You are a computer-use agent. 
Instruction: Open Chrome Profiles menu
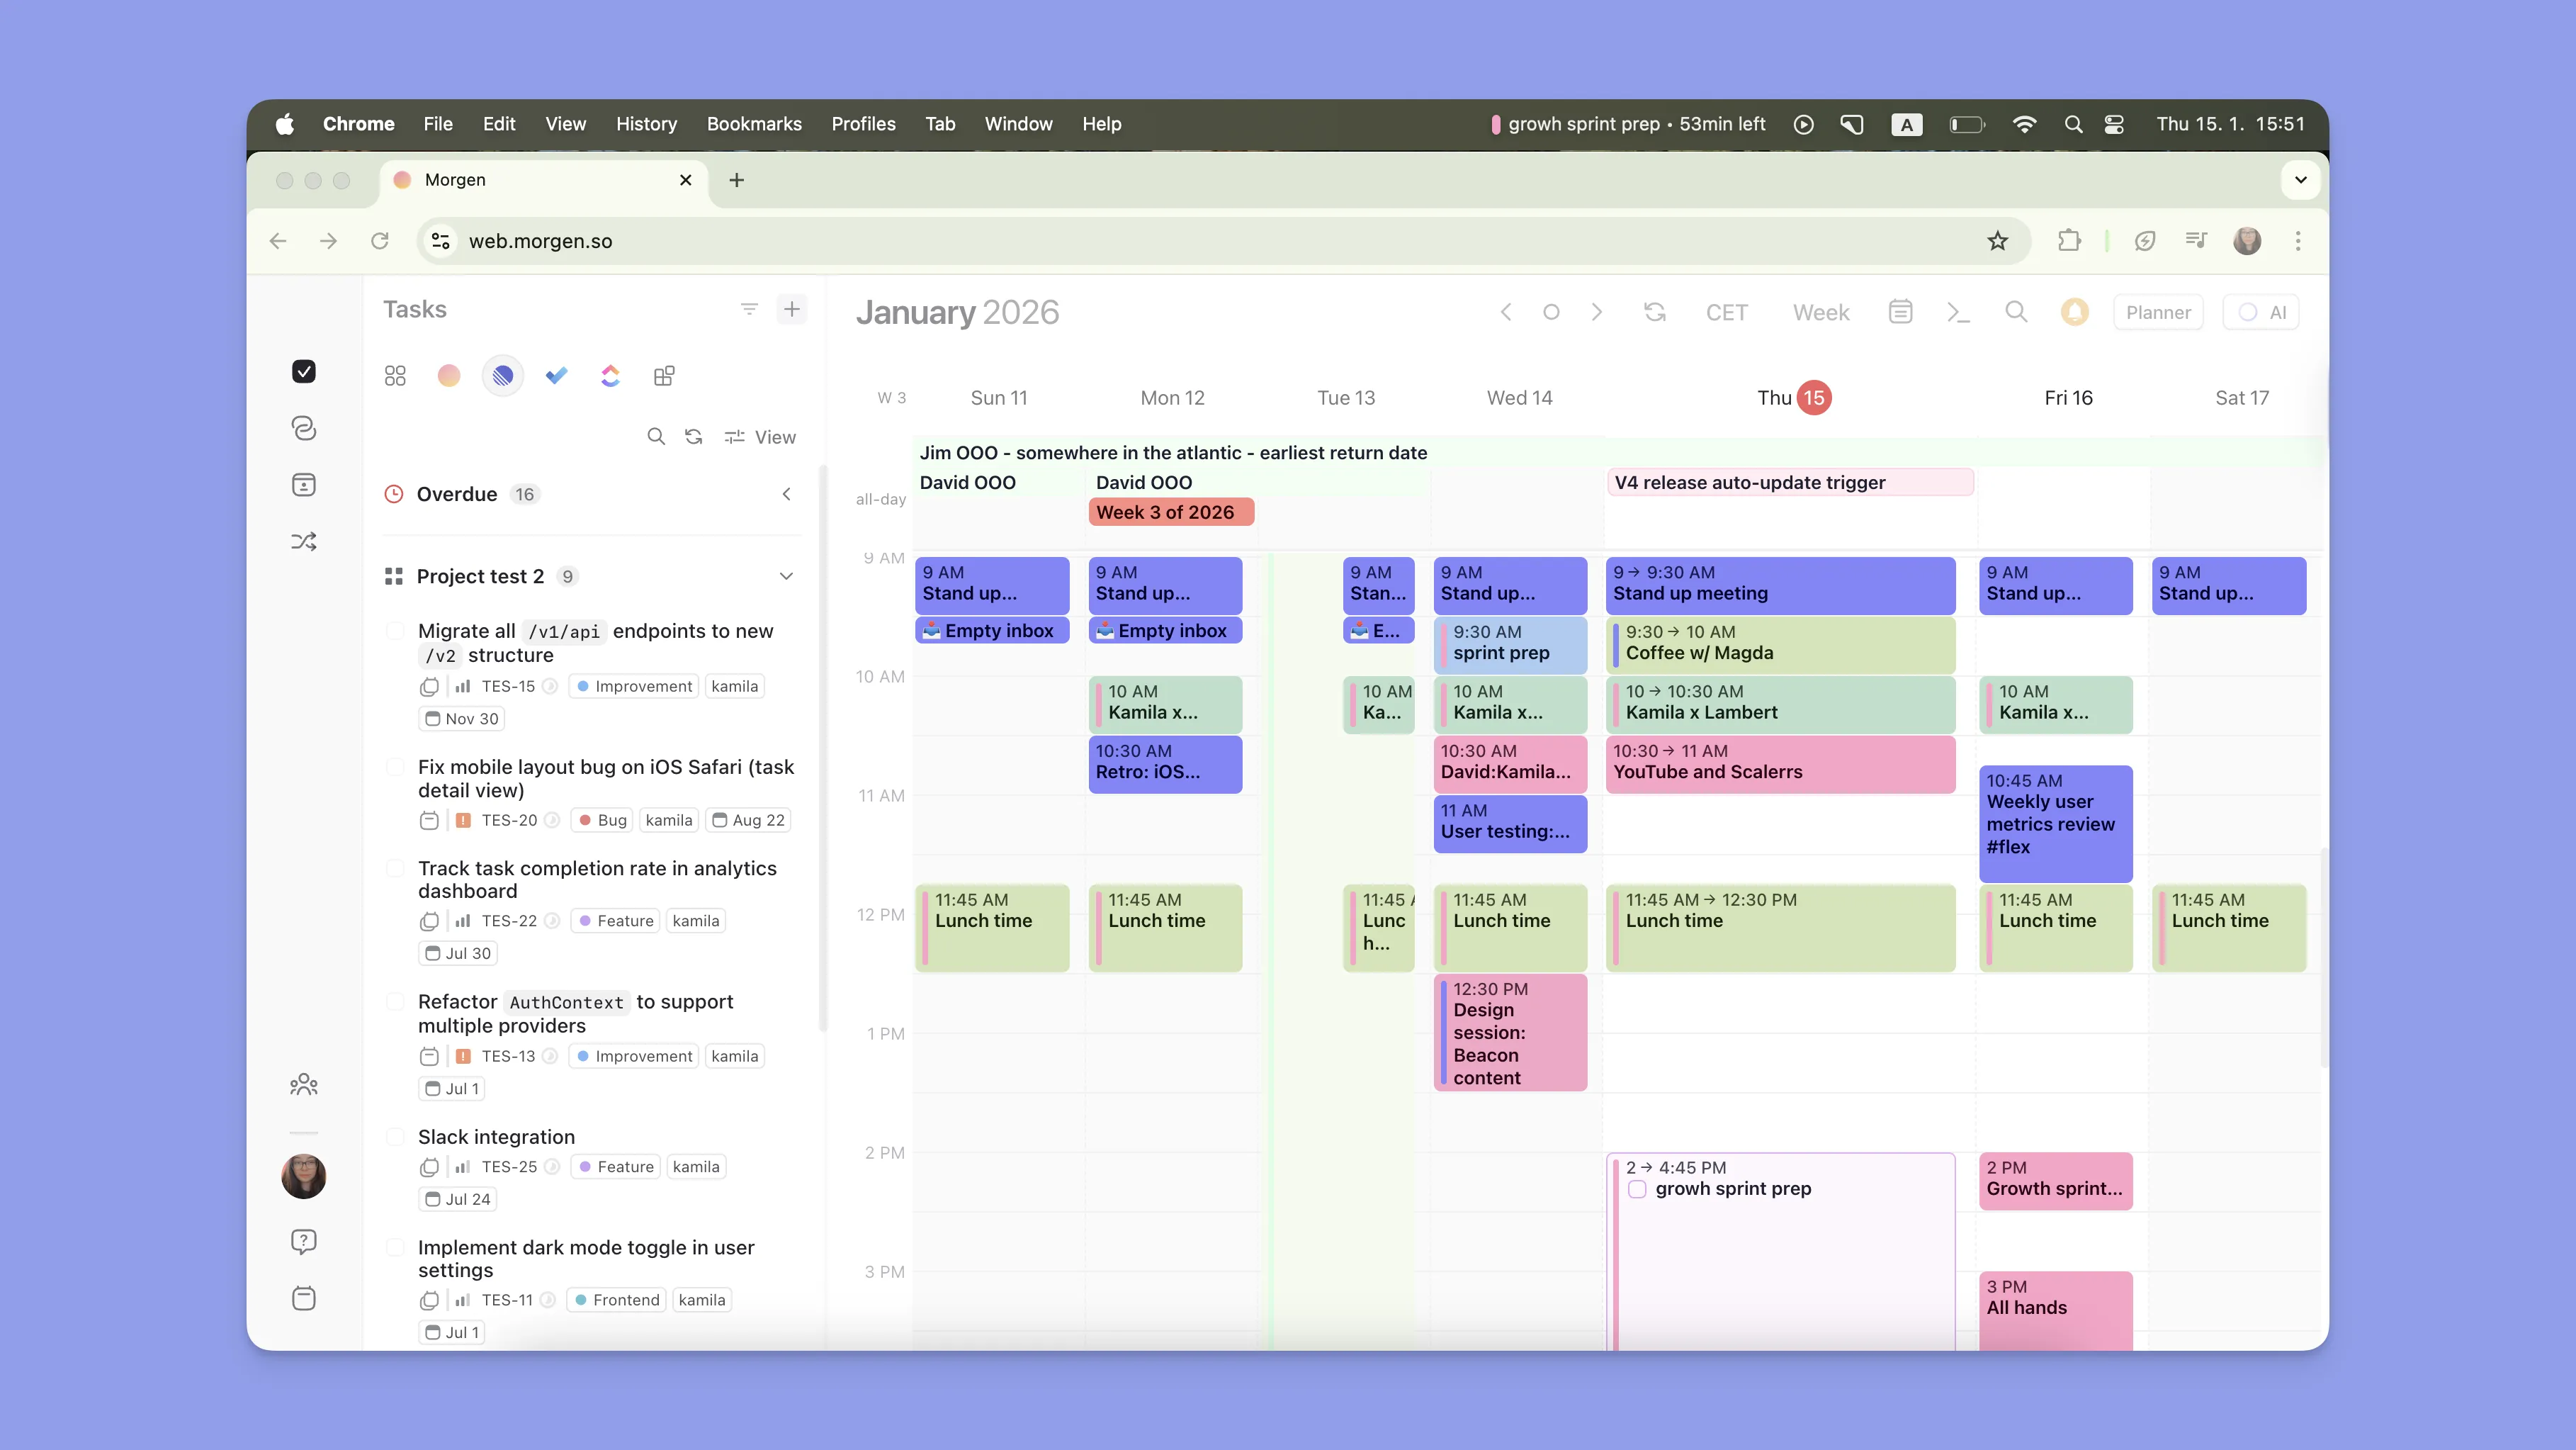[x=863, y=124]
